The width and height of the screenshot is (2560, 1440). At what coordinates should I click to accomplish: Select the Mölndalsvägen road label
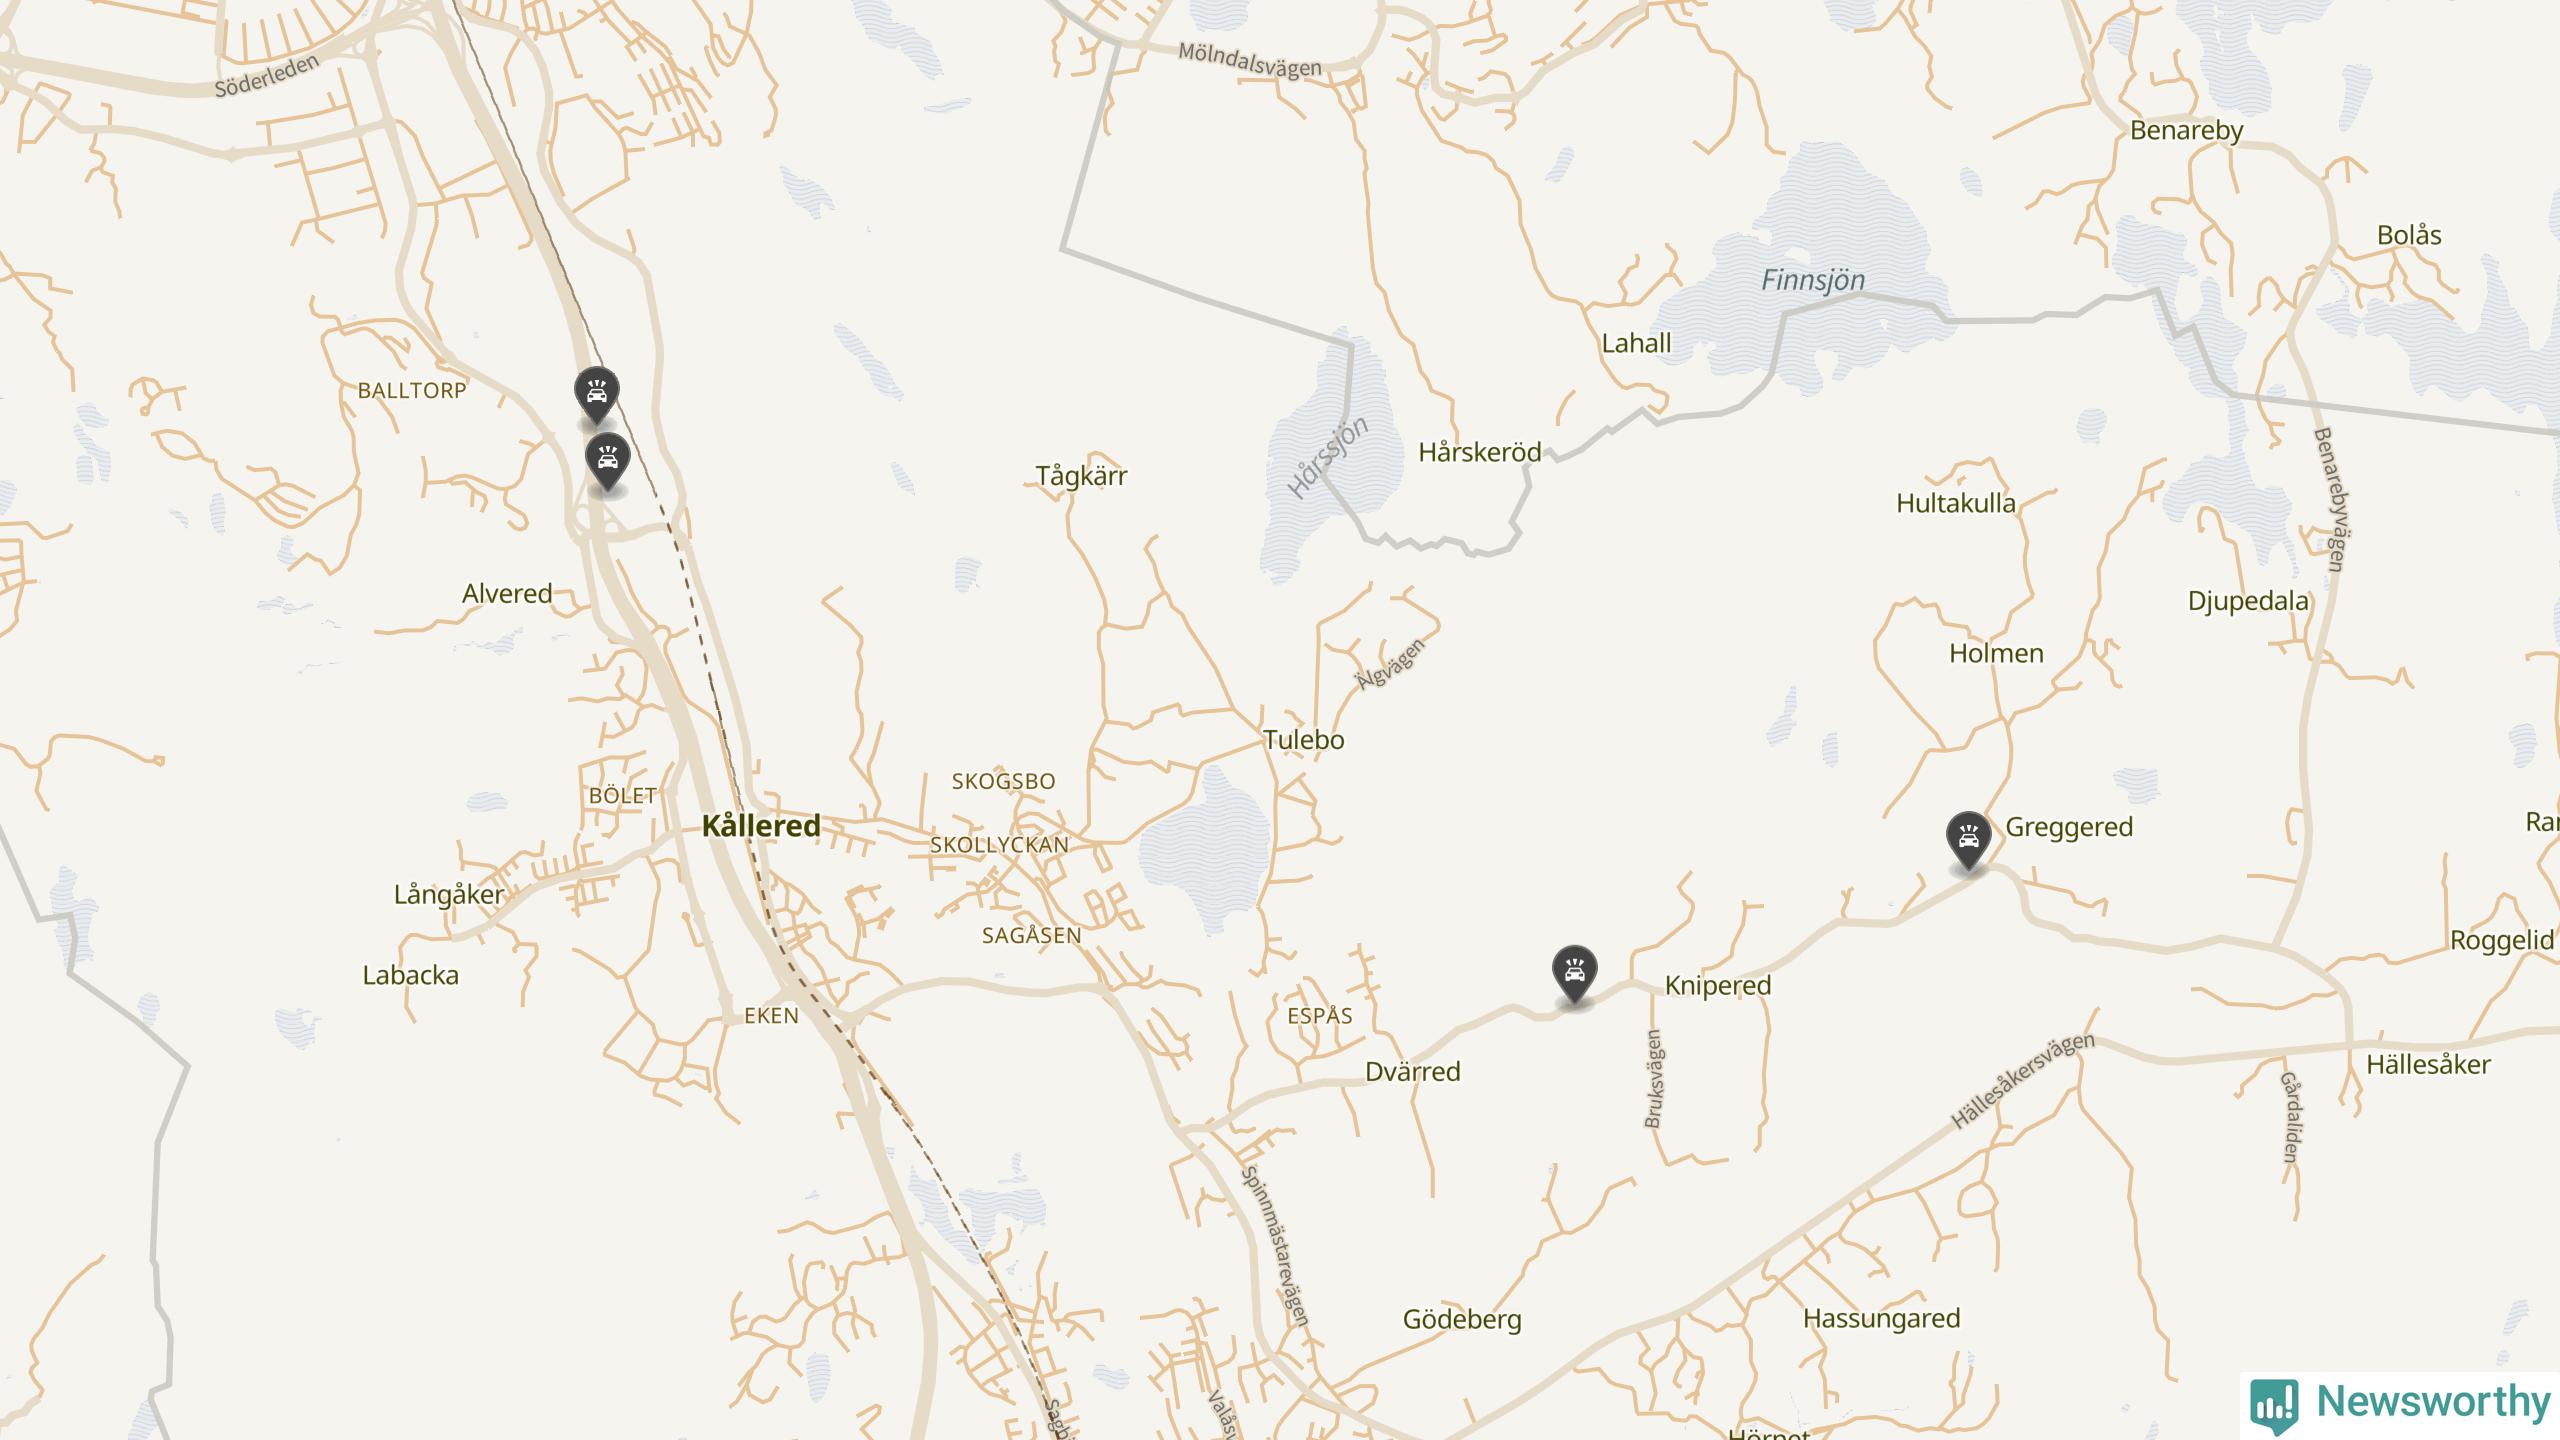coord(1250,60)
